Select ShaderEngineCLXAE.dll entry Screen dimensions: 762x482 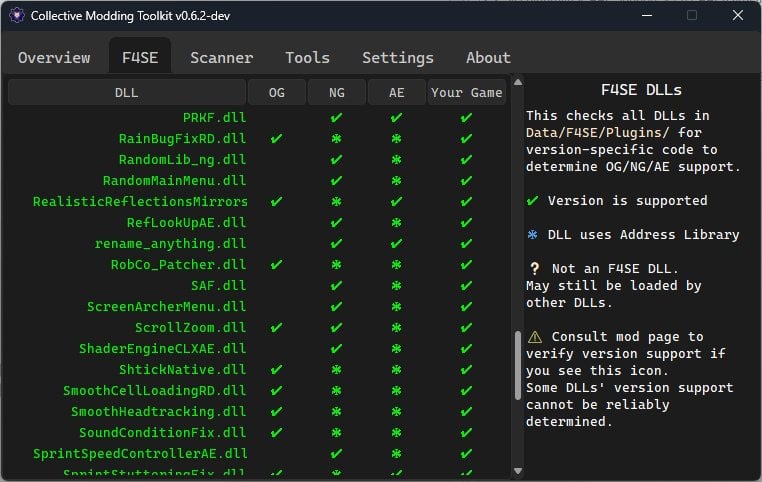pyautogui.click(x=162, y=348)
